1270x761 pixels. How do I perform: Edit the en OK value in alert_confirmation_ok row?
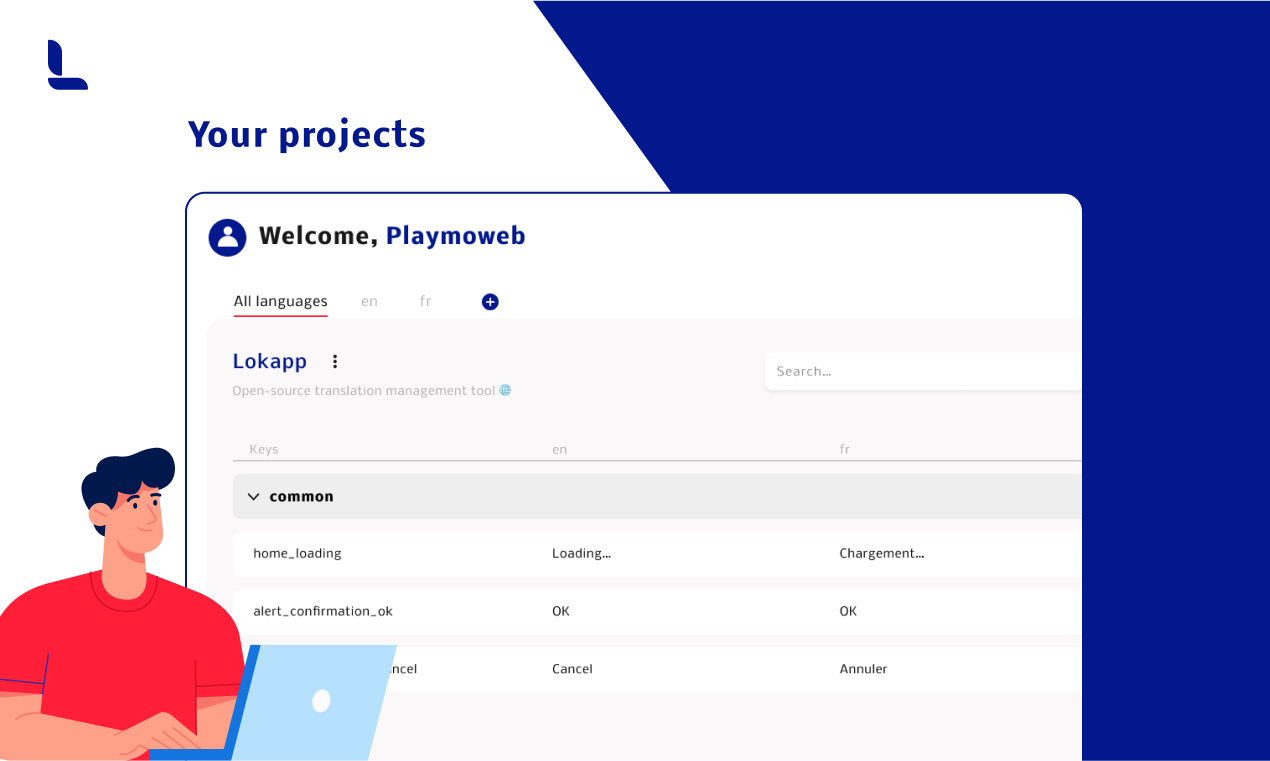tap(560, 611)
